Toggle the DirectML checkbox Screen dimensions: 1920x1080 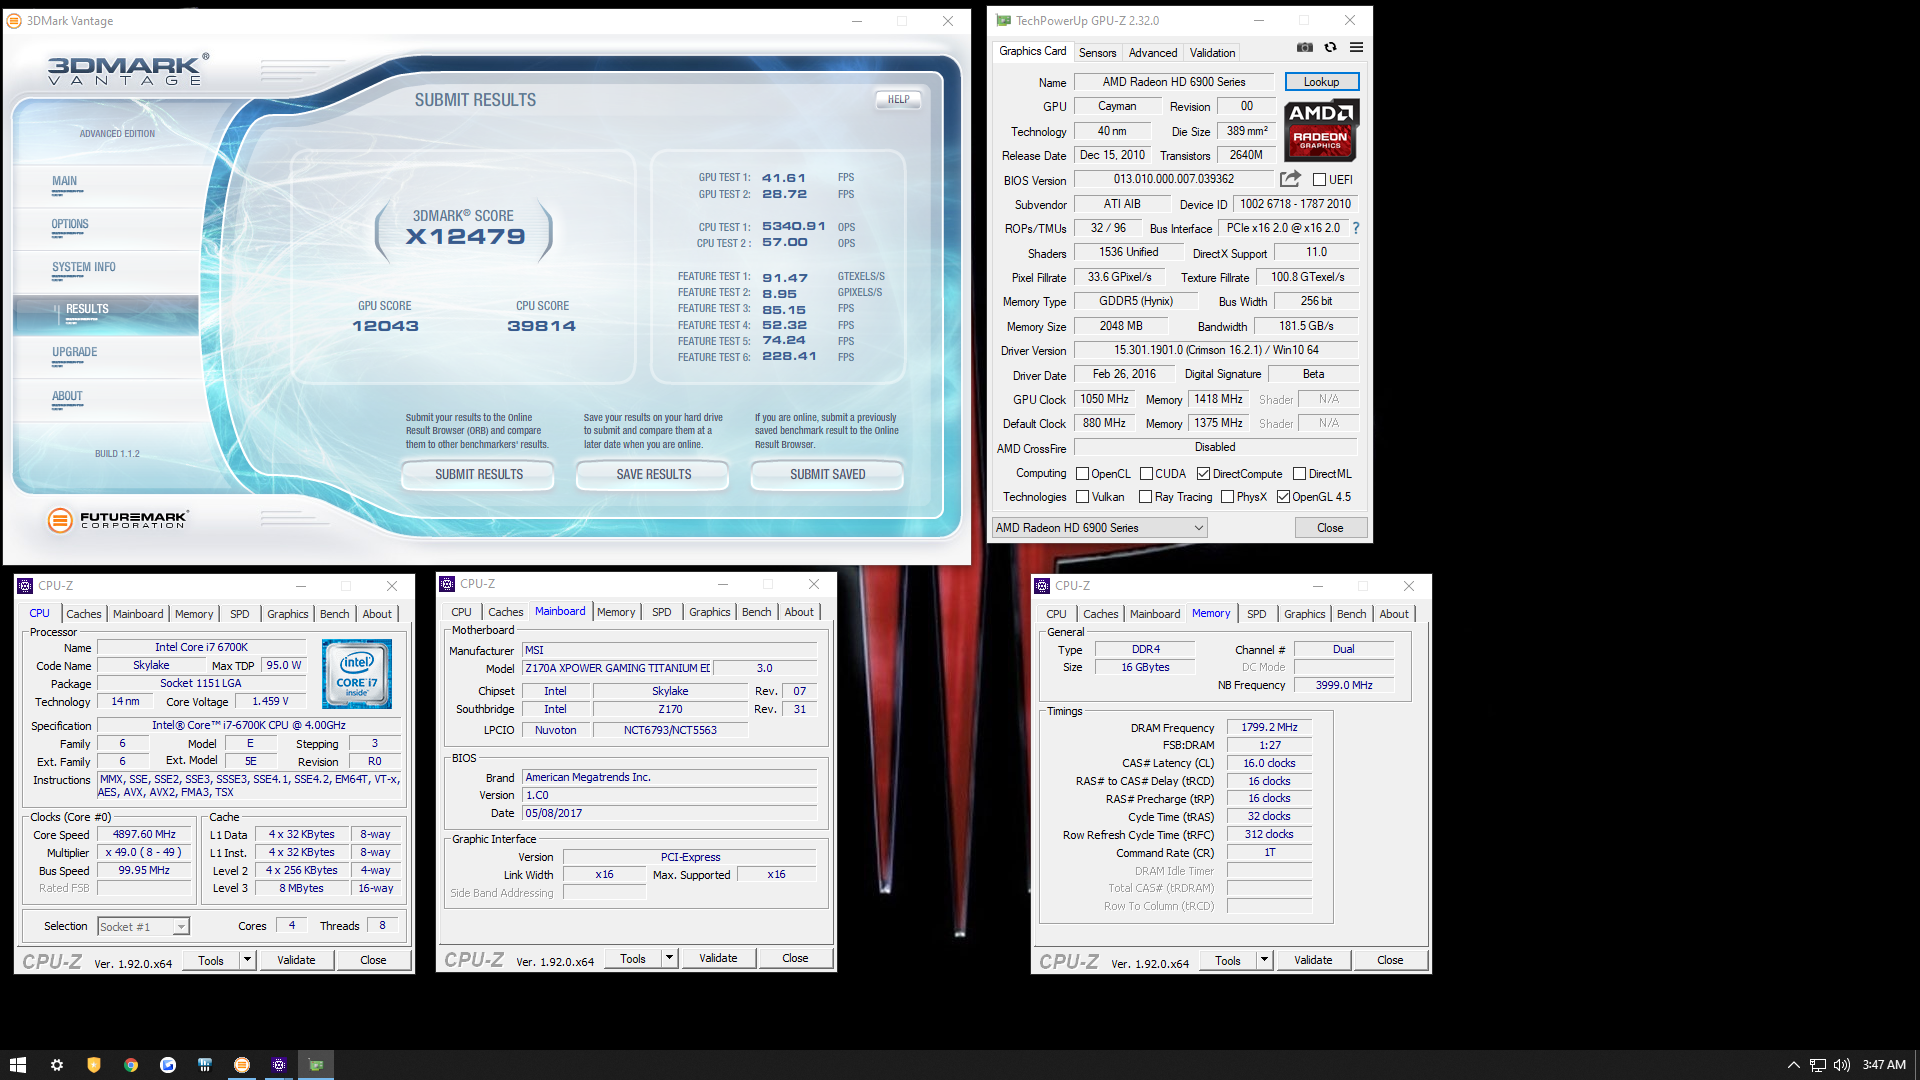coord(1299,474)
